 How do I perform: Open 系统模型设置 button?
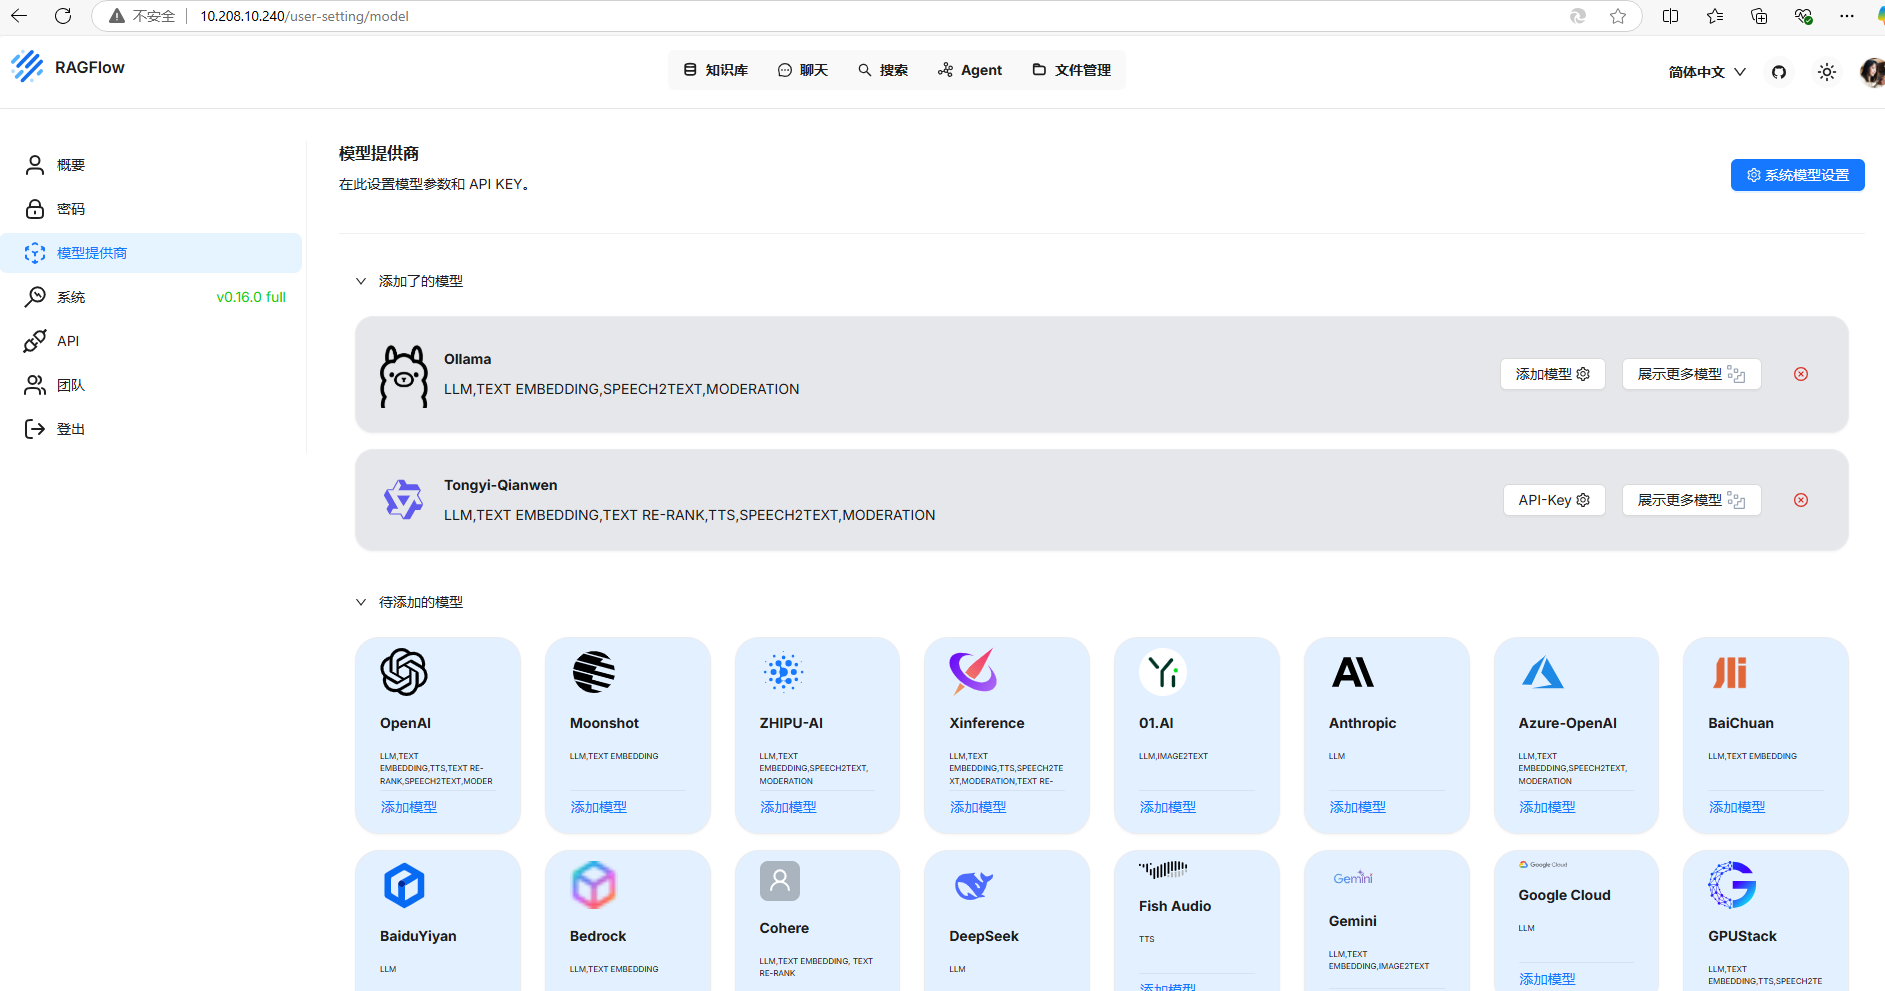[1797, 175]
